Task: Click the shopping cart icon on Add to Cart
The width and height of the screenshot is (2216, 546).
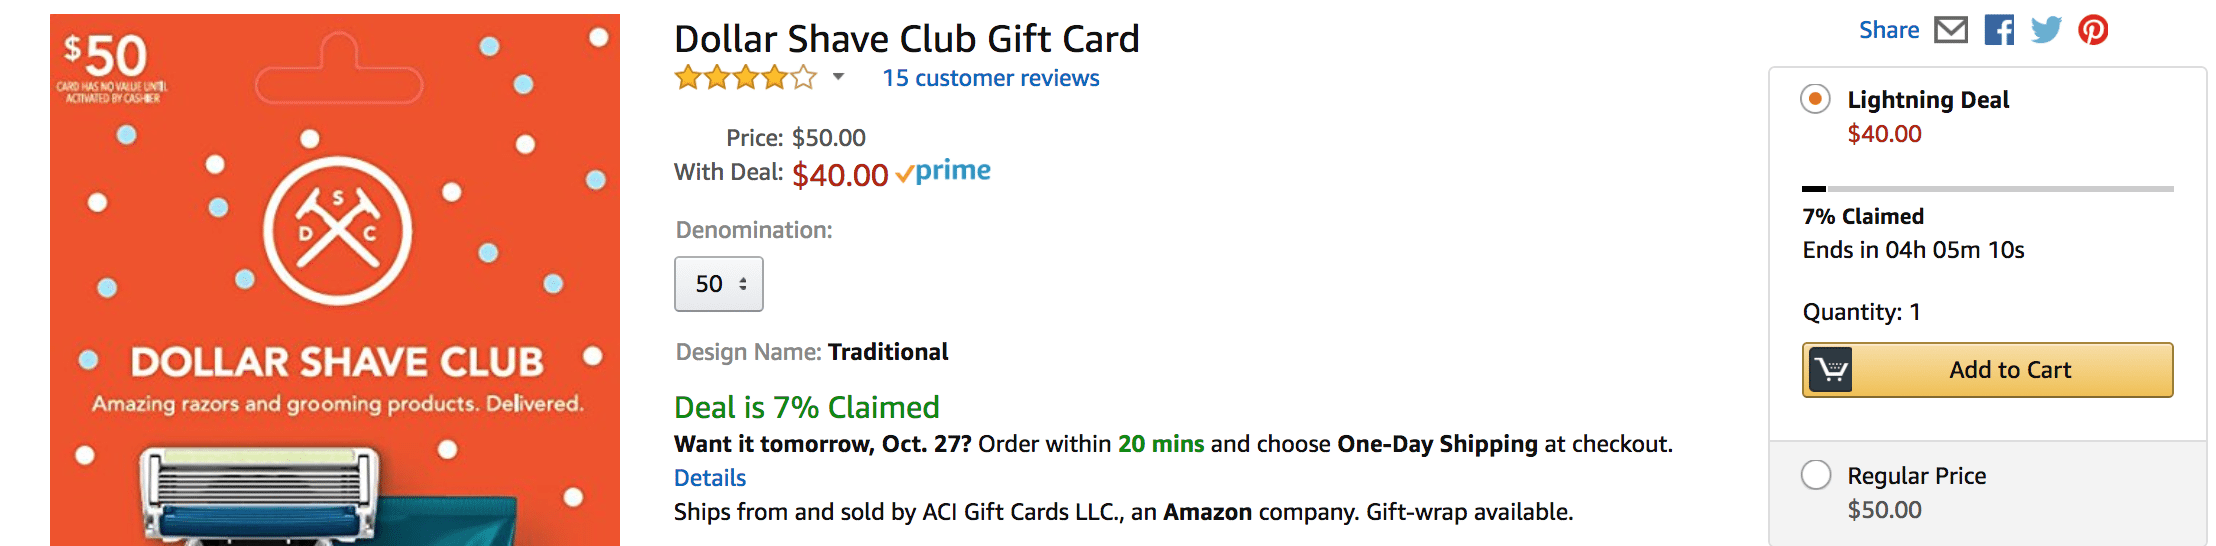Action: [1830, 370]
